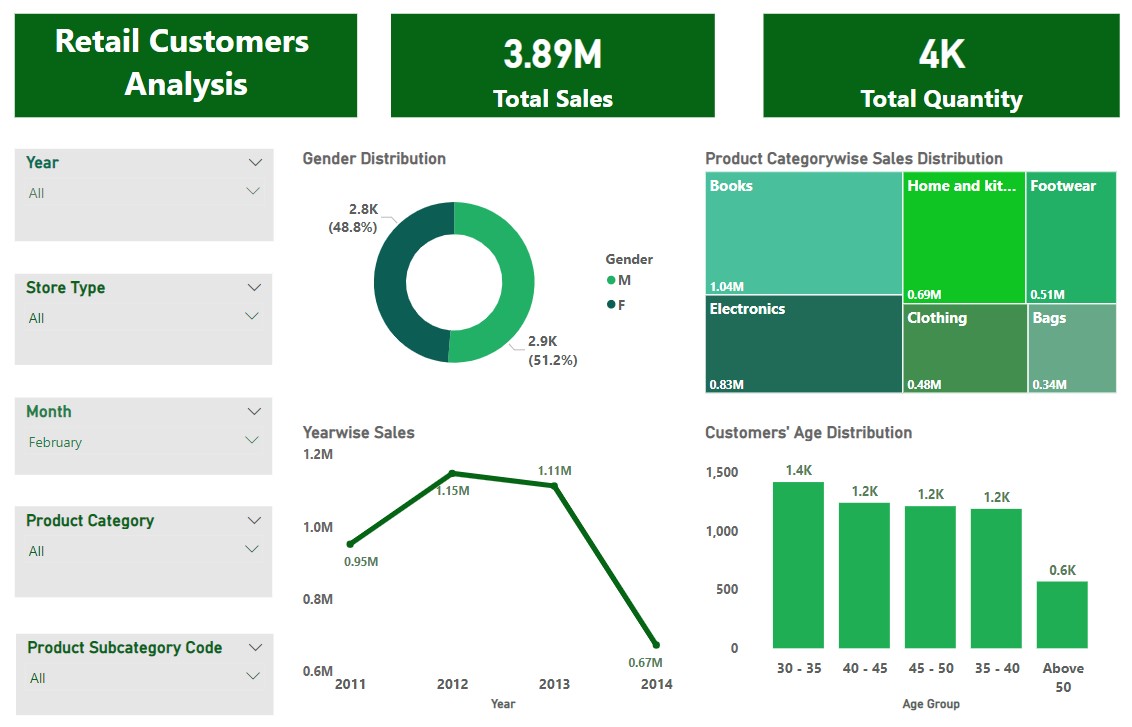Select the Above 50 age group bar

tap(1062, 614)
